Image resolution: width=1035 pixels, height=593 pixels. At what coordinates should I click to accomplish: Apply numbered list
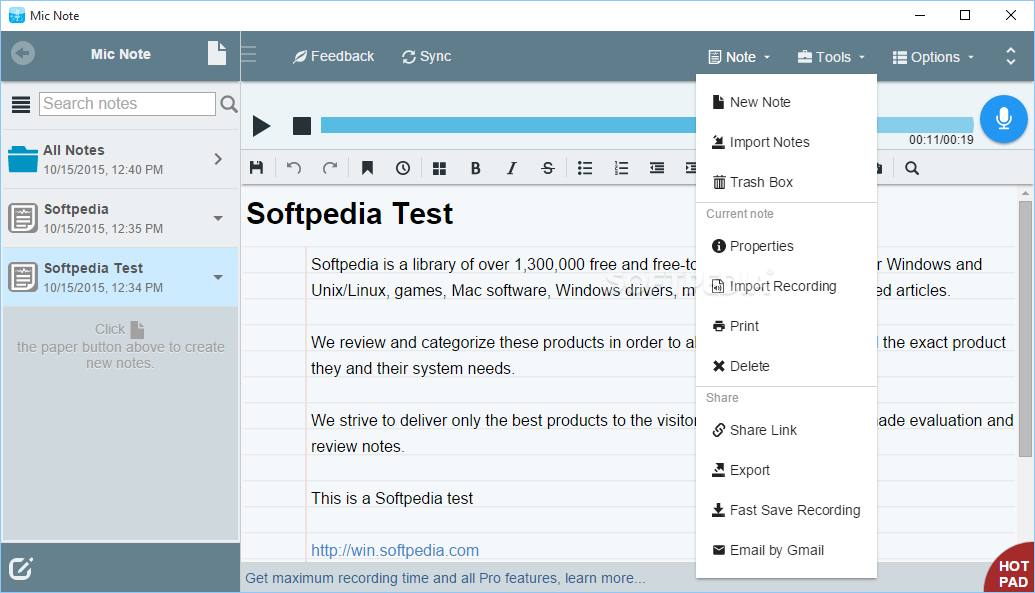pos(621,168)
